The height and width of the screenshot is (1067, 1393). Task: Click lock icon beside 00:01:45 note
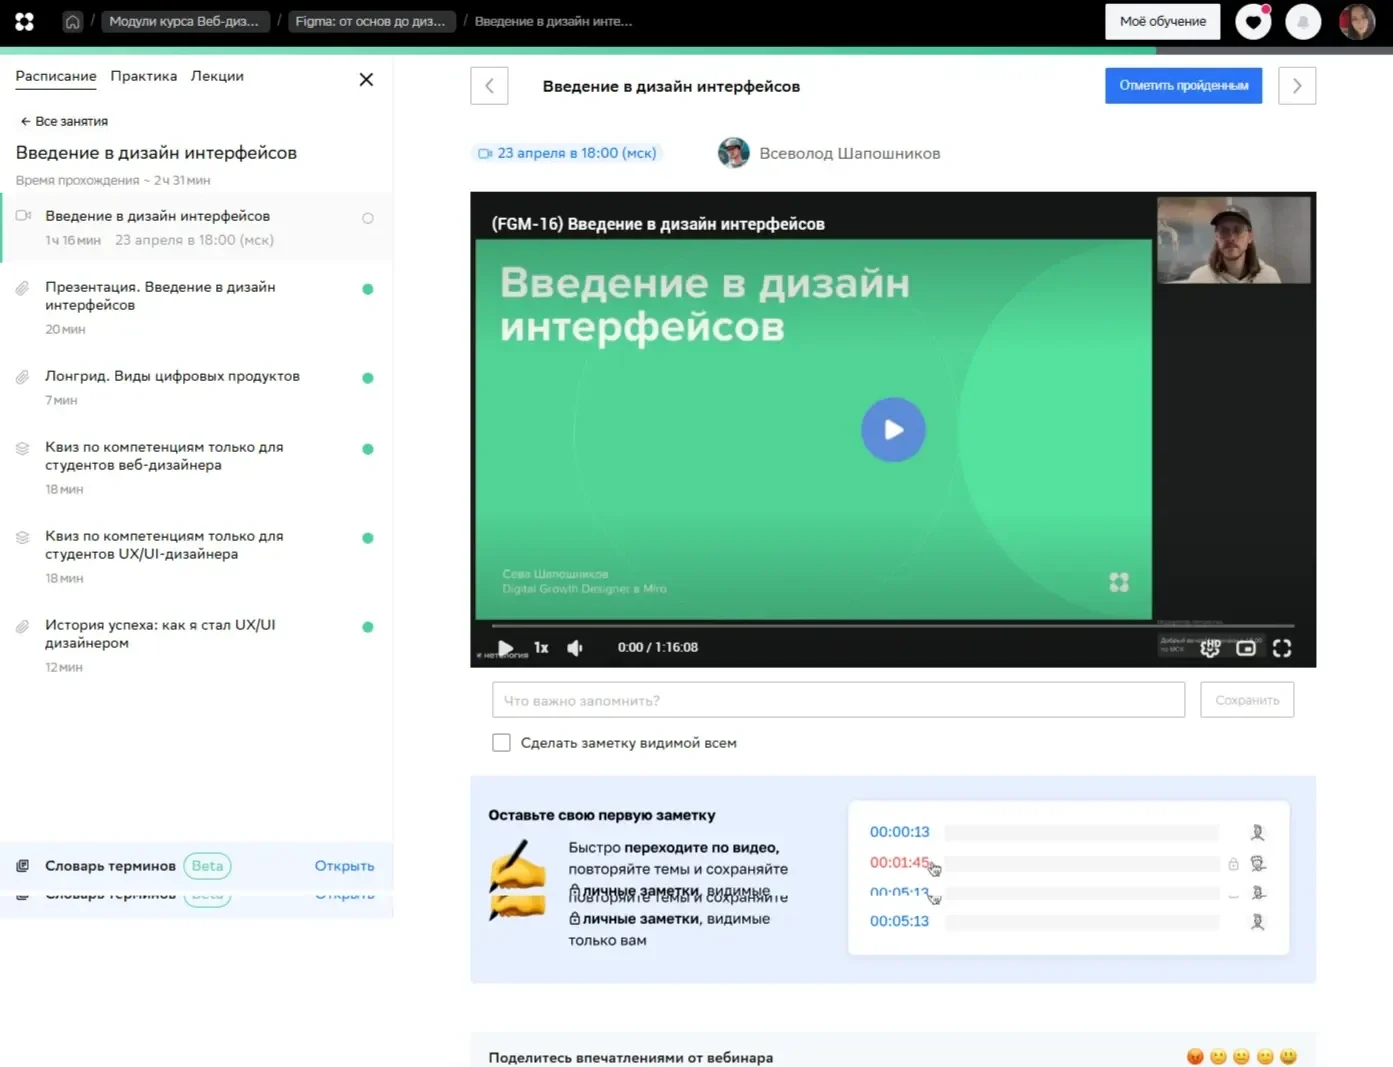pyautogui.click(x=1233, y=864)
